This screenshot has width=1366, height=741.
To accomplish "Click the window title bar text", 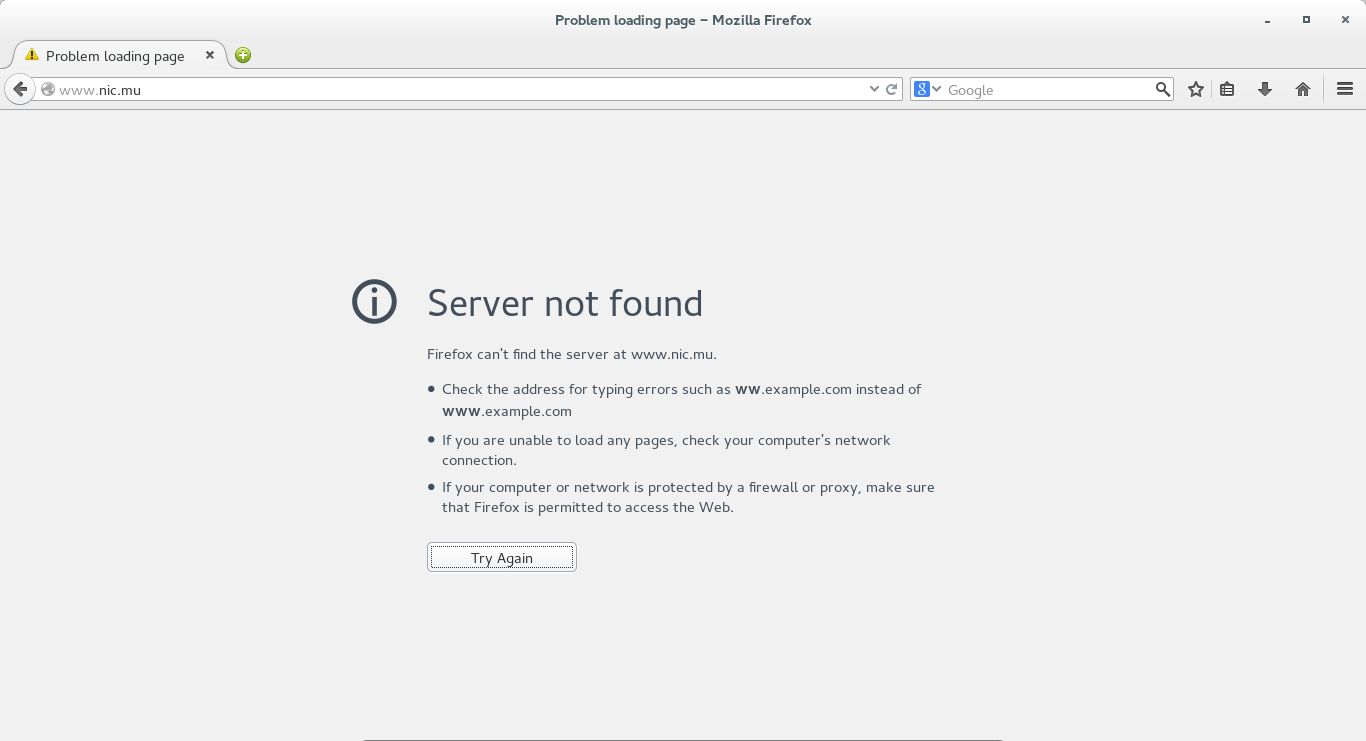I will point(683,20).
